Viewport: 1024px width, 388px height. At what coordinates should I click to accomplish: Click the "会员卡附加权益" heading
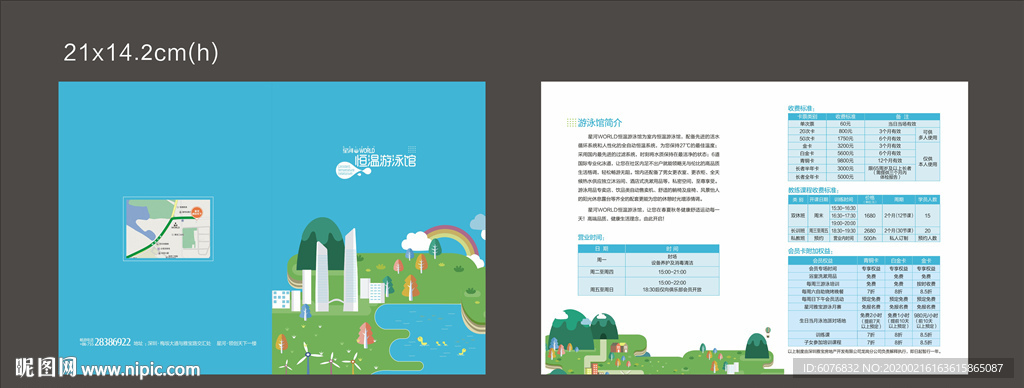coord(810,251)
